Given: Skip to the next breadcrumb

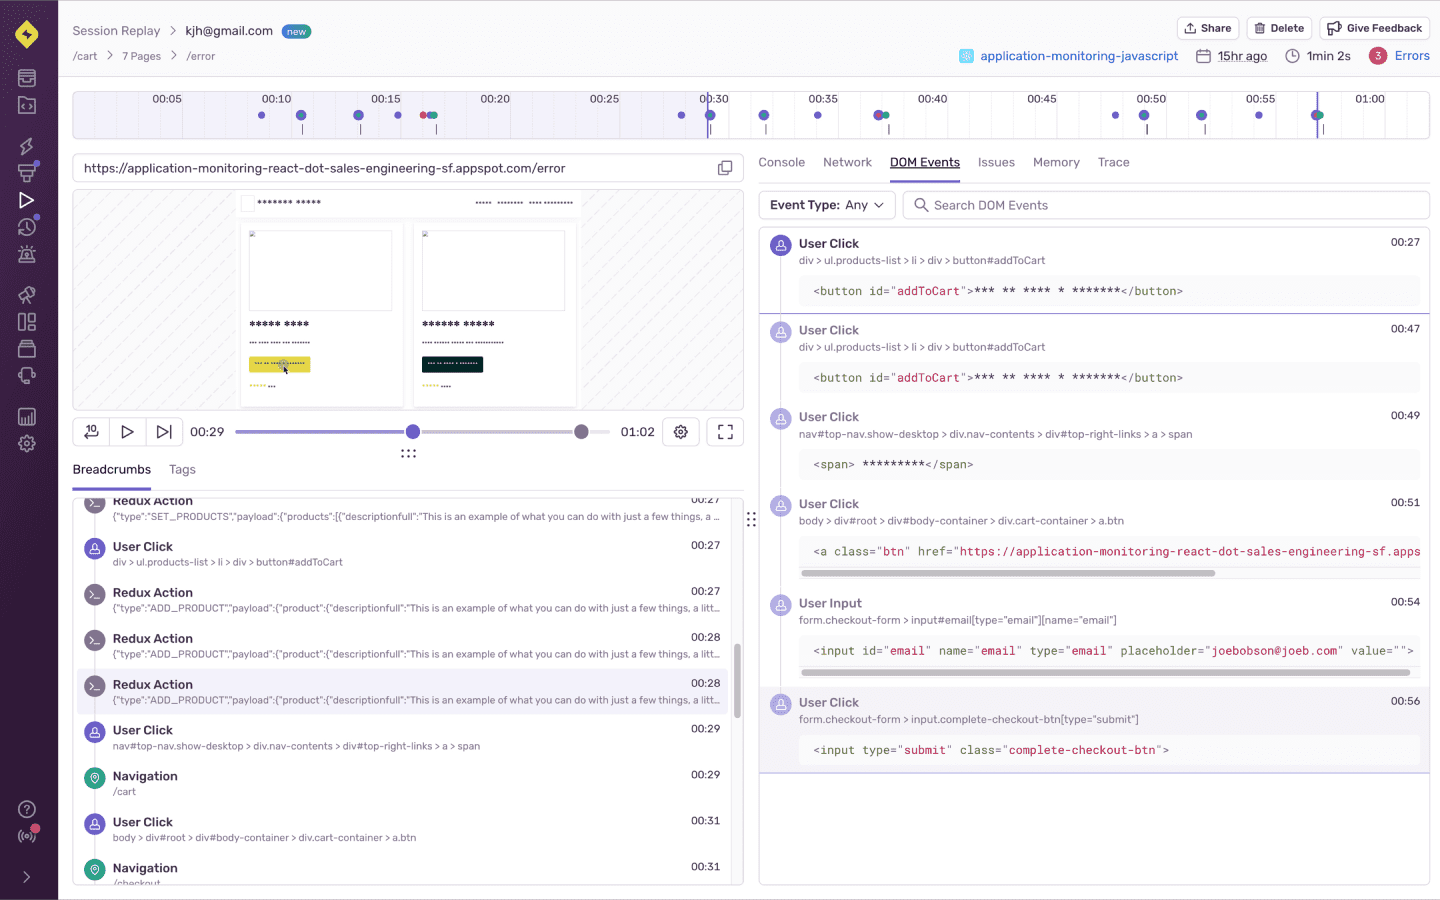Looking at the screenshot, I should coord(164,432).
